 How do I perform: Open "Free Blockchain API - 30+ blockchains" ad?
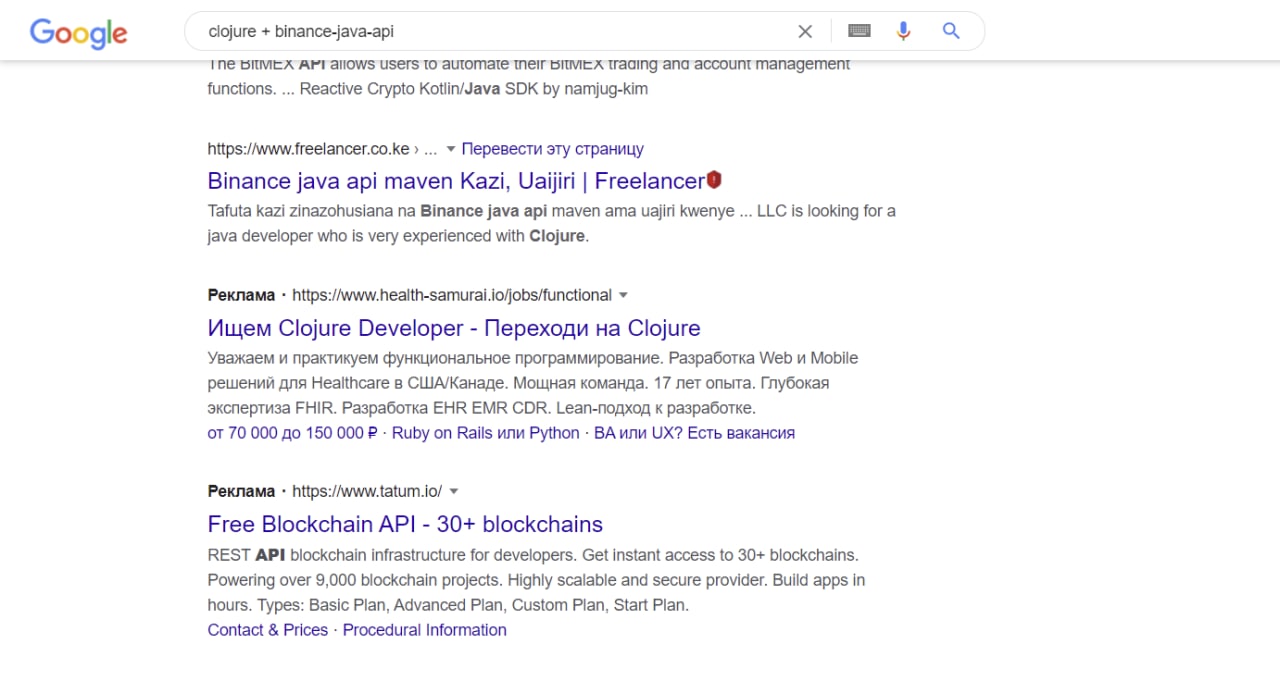405,524
